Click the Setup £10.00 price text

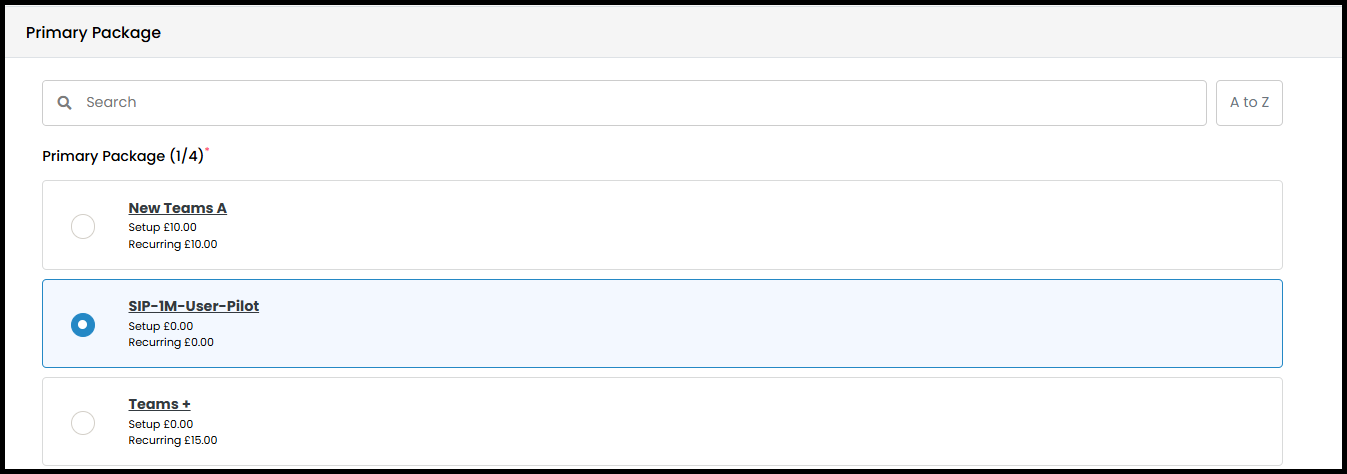click(163, 227)
